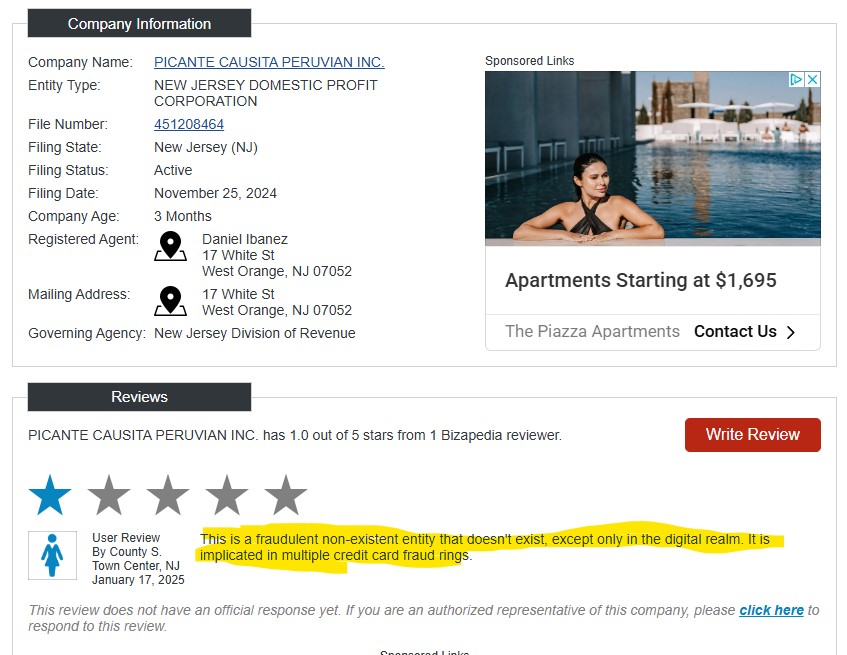Click the 'Apartments Starting at $1,695' headline
Viewport: 847px width, 655px height.
(x=641, y=280)
